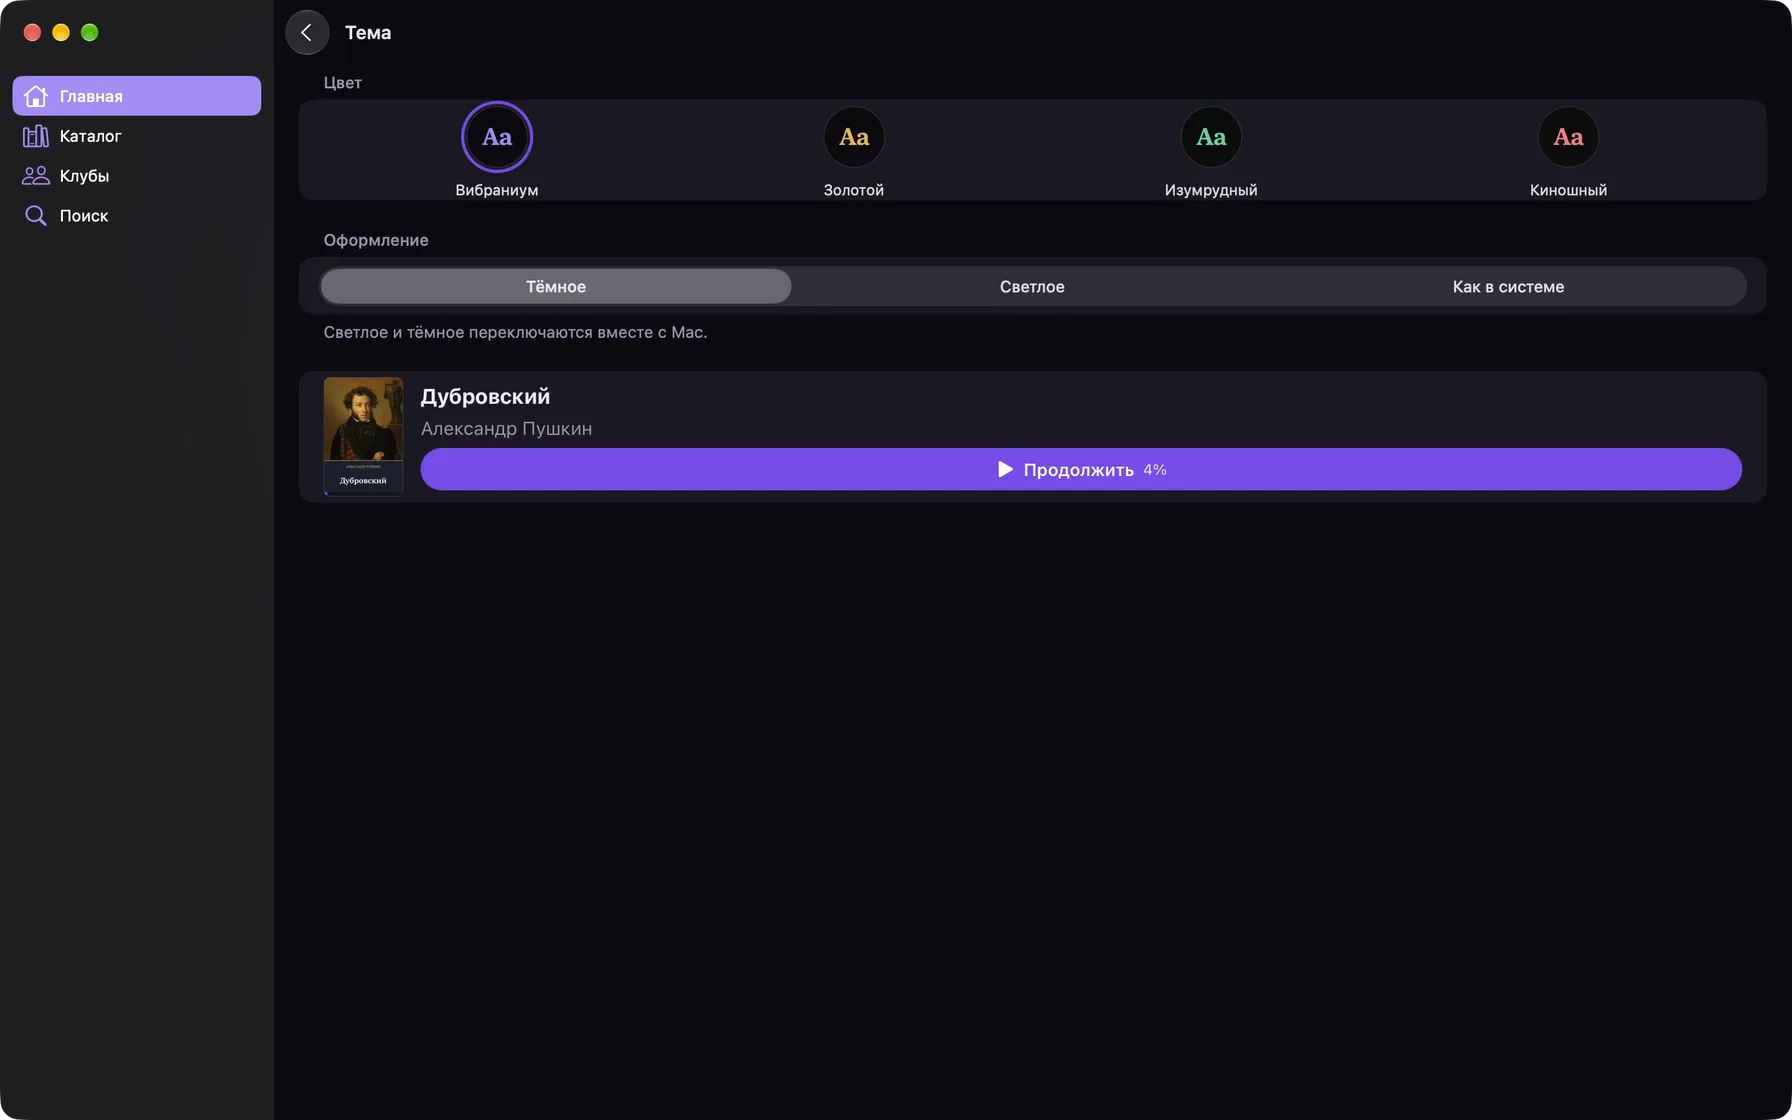Apply the Киношный color theme swatch
The width and height of the screenshot is (1792, 1120).
tap(1568, 137)
